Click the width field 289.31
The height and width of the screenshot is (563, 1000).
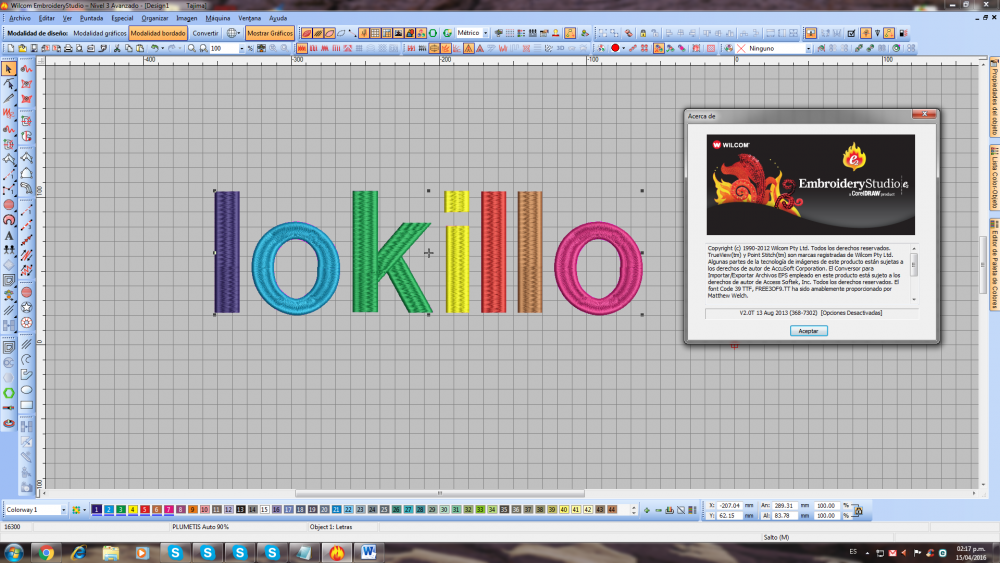click(x=784, y=506)
